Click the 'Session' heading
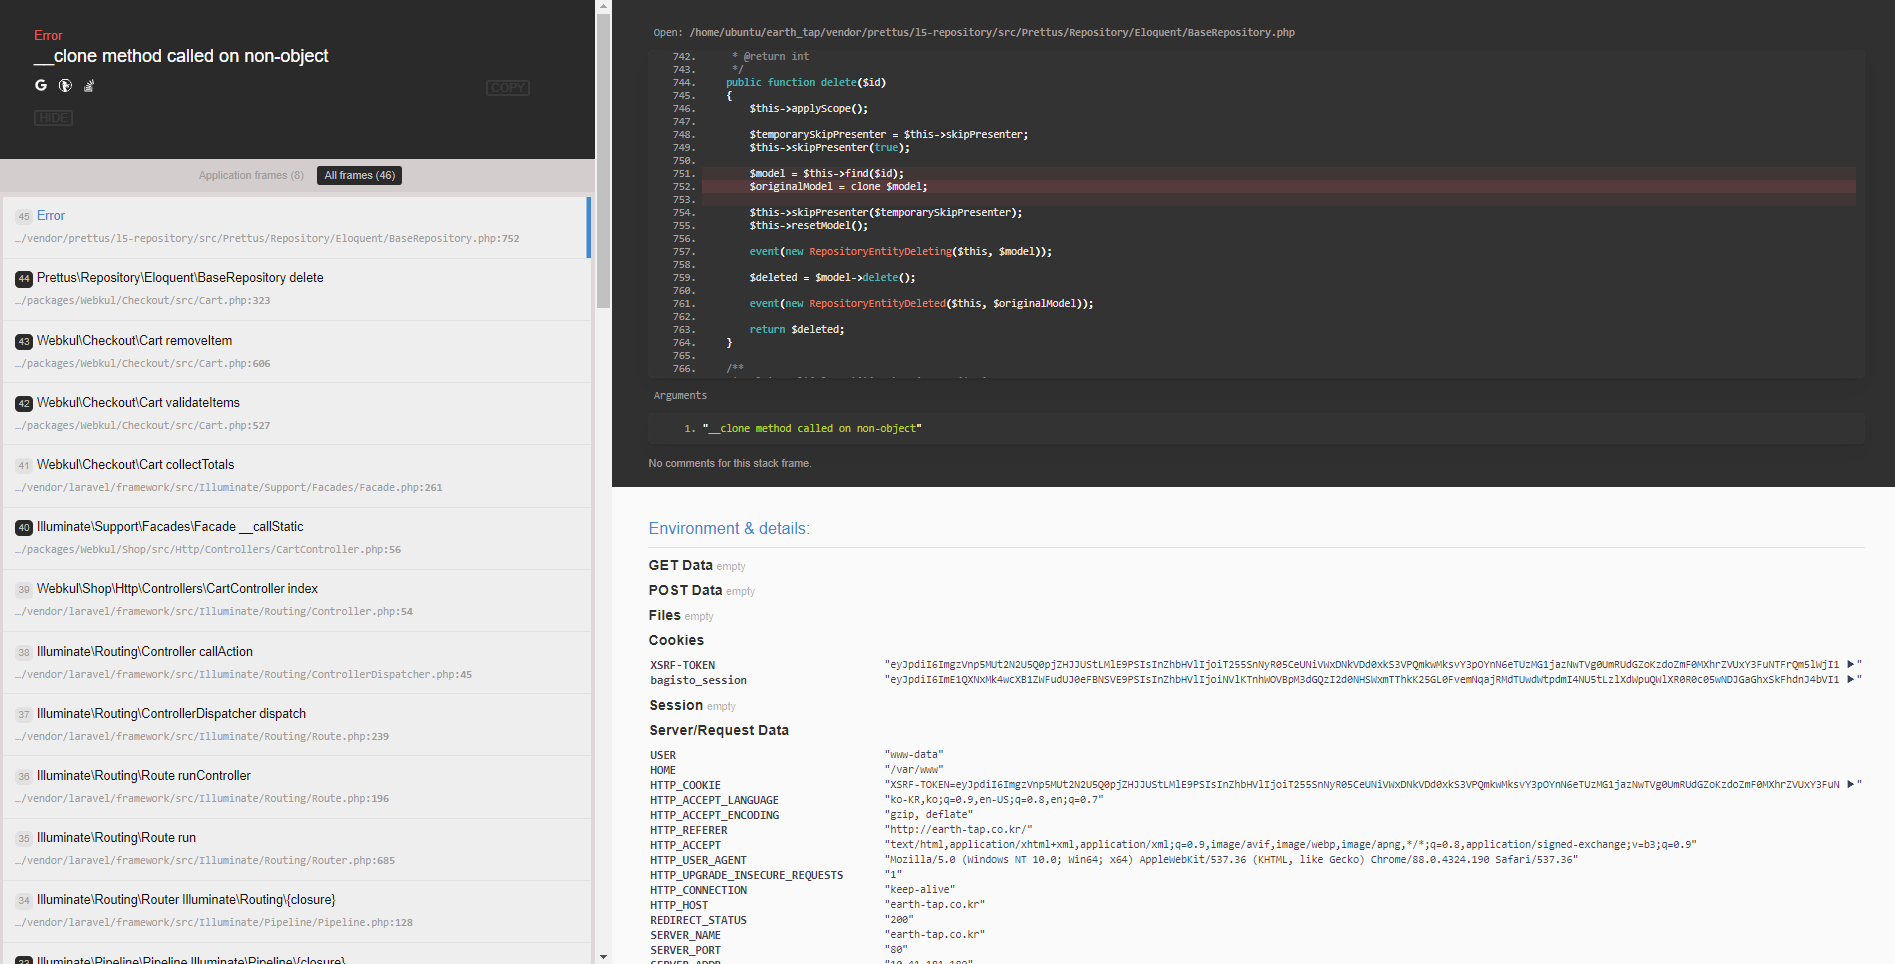The width and height of the screenshot is (1895, 964). click(x=676, y=705)
